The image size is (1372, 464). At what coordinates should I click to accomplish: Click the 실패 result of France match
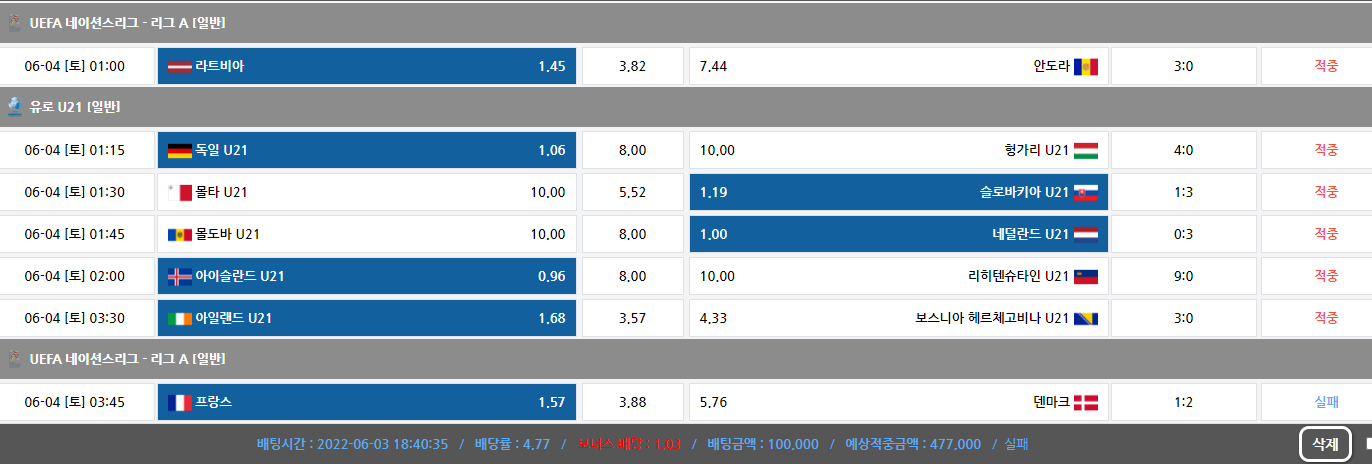(x=1325, y=403)
